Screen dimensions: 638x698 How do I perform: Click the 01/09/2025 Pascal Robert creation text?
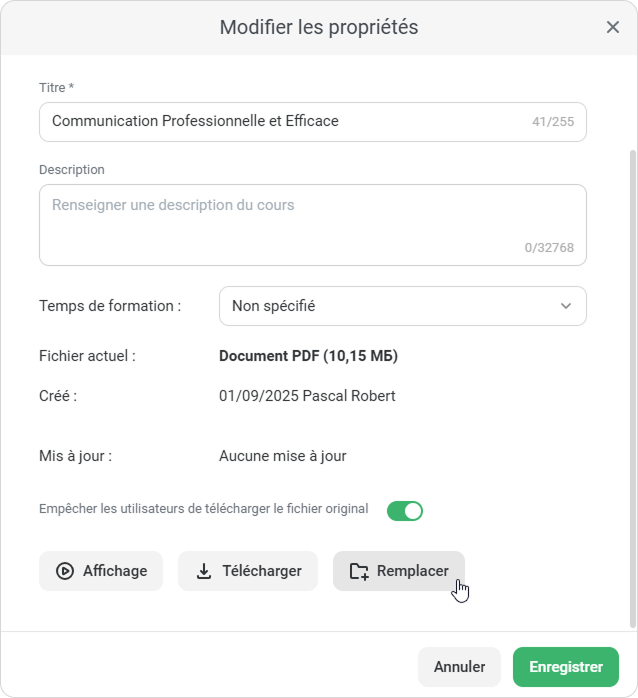pos(307,396)
